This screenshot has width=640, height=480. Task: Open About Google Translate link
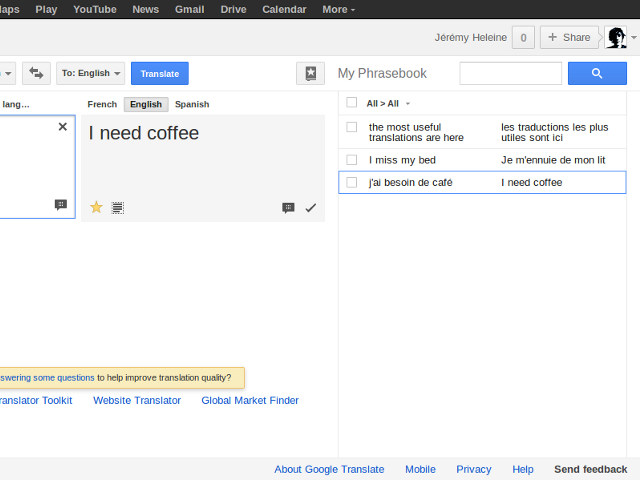click(329, 469)
